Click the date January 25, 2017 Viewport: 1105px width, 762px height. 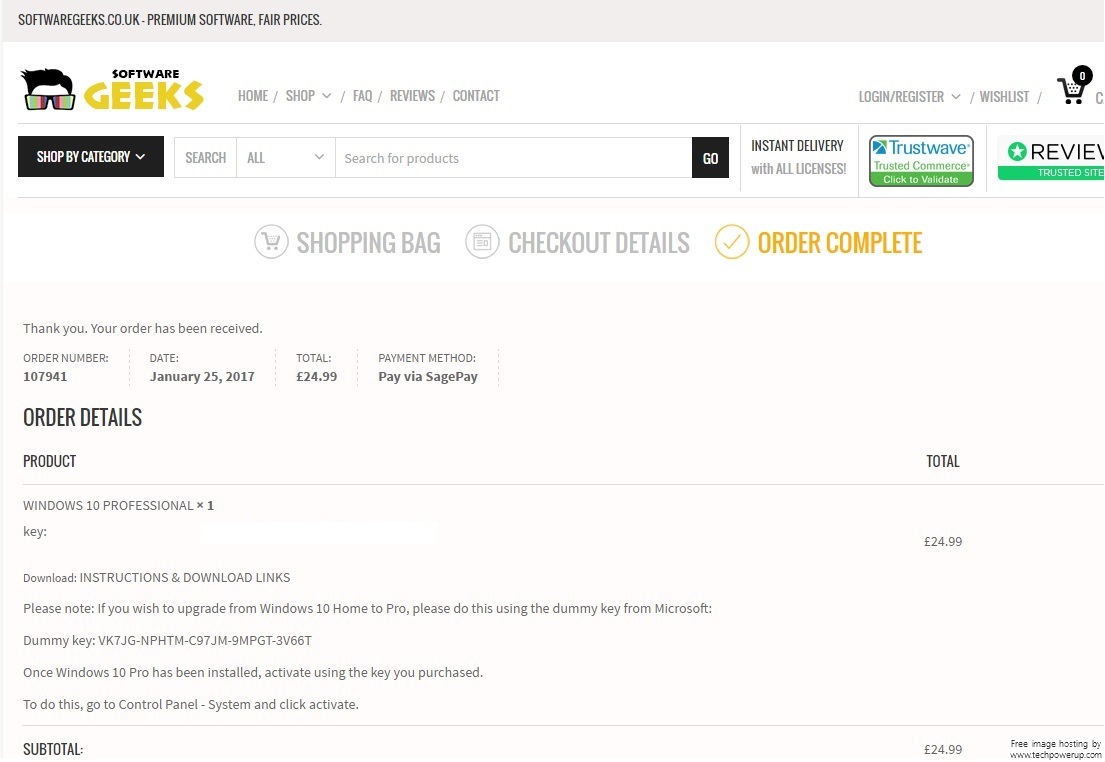point(202,376)
